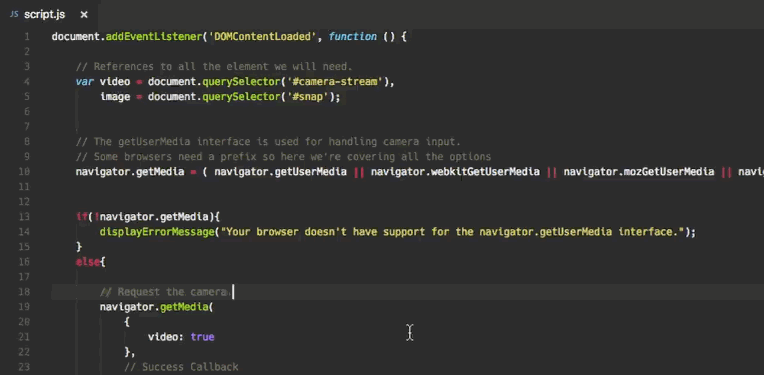Click line number 16 in the gutter
764x375 pixels.
click(x=24, y=262)
